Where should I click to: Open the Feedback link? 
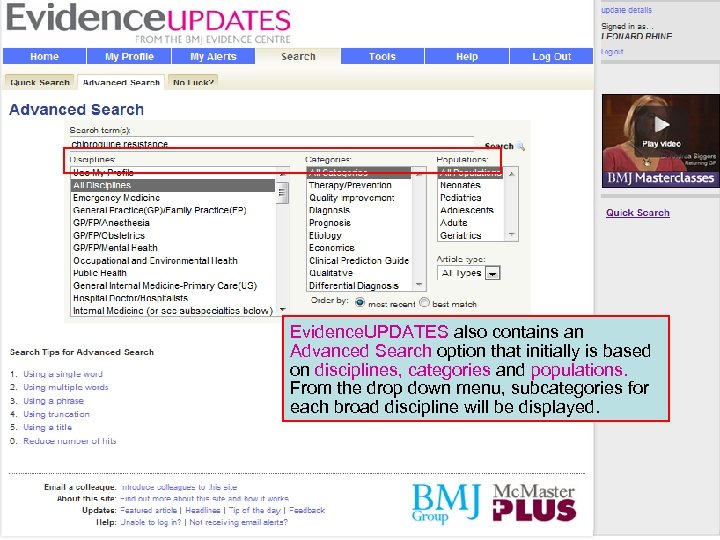pyautogui.click(x=307, y=510)
